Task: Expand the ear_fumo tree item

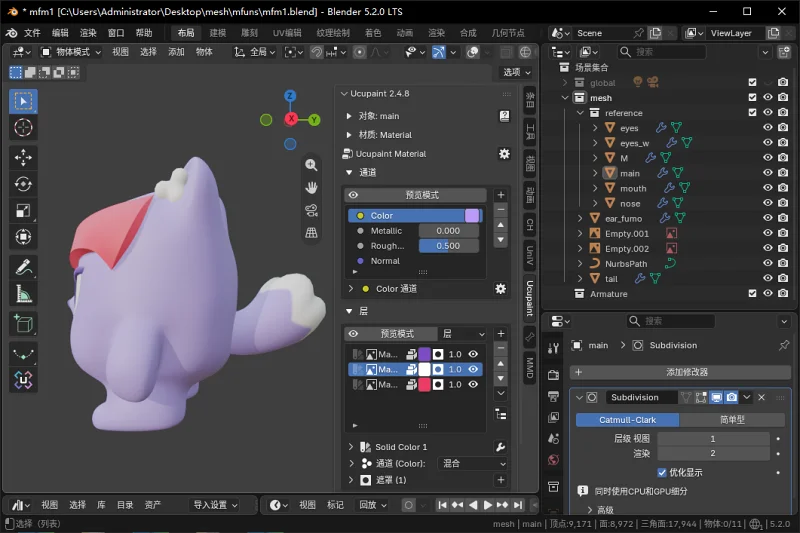Action: point(580,218)
